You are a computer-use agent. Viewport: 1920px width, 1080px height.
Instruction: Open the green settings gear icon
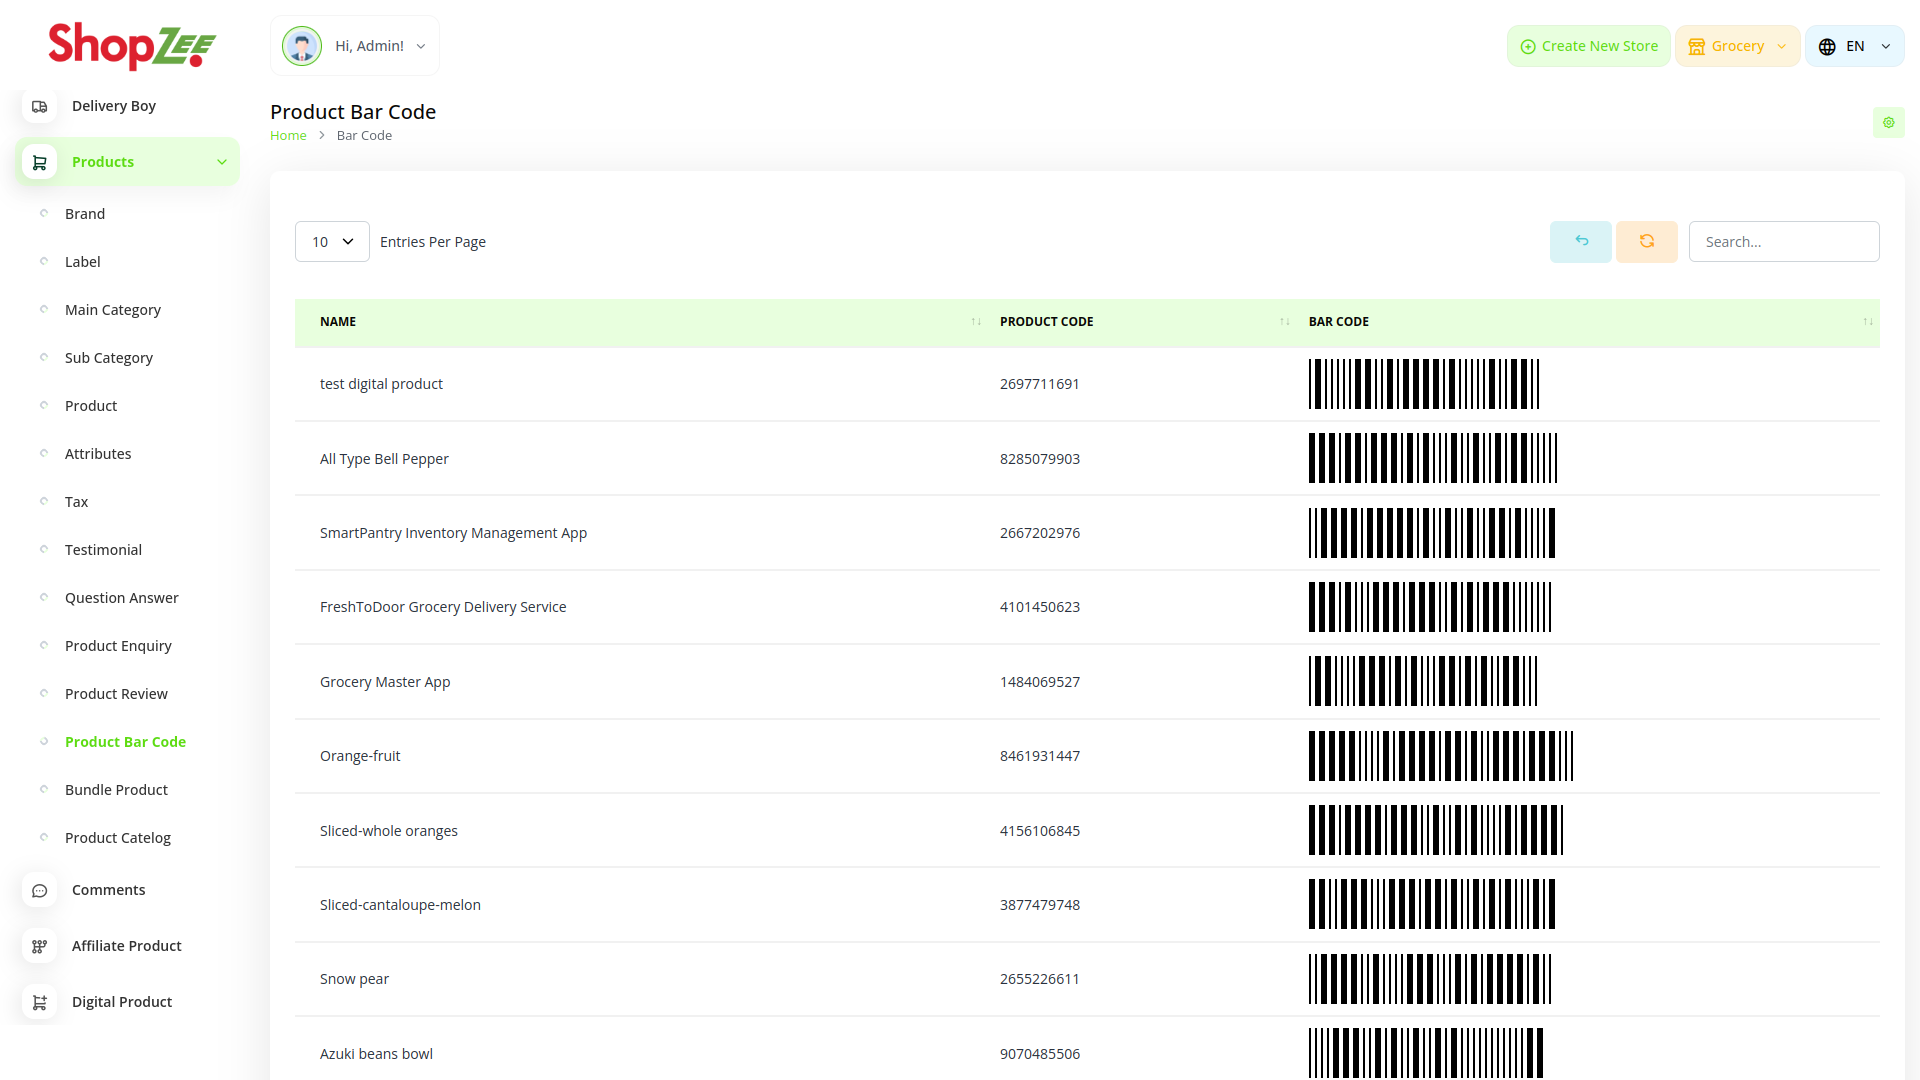click(x=1888, y=123)
